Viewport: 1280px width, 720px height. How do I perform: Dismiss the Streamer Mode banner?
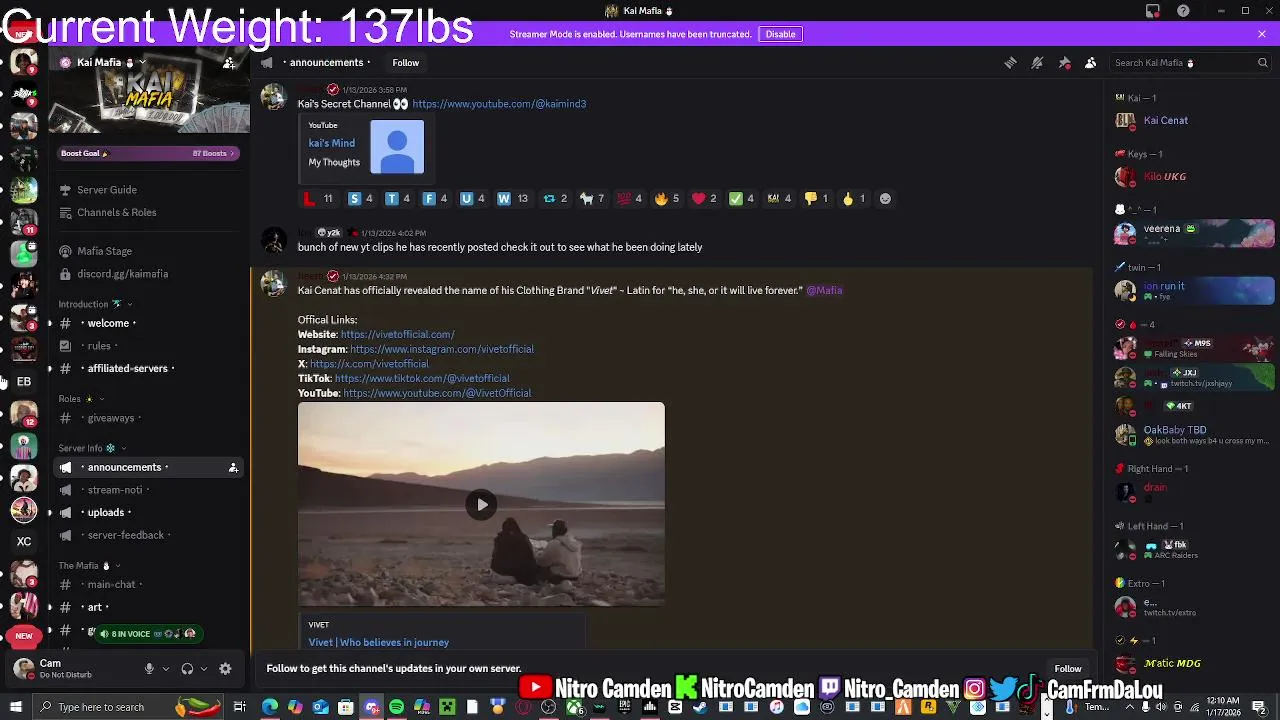click(1262, 34)
